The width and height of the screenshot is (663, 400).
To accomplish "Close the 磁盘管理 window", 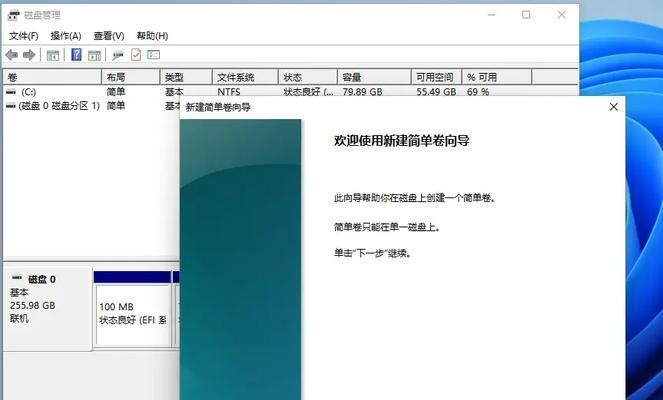I will tap(561, 15).
